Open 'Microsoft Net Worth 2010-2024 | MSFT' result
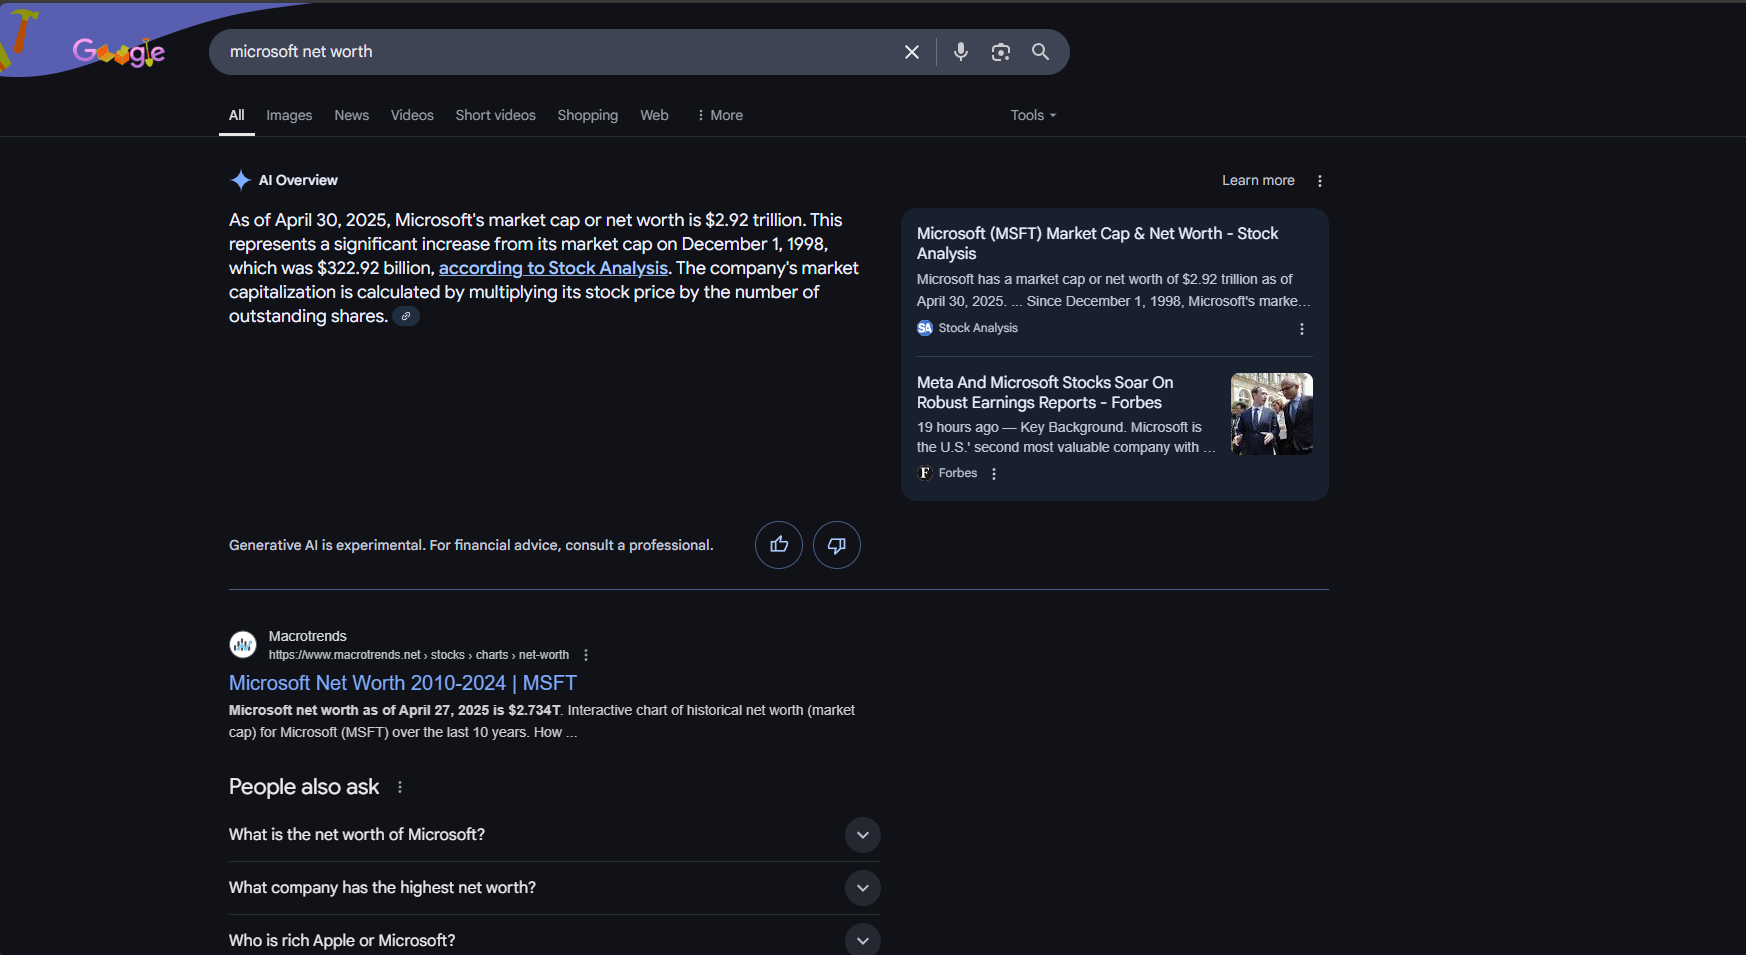The height and width of the screenshot is (955, 1746). pos(403,683)
